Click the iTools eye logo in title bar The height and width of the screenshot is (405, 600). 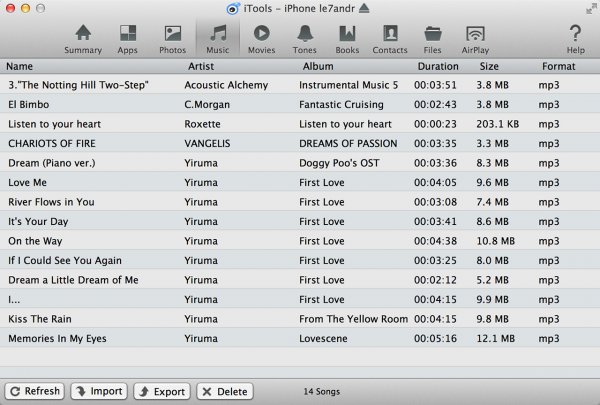click(233, 8)
